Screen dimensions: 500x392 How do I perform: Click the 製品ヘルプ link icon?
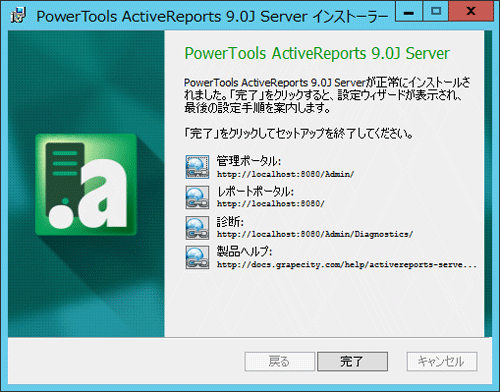[197, 257]
